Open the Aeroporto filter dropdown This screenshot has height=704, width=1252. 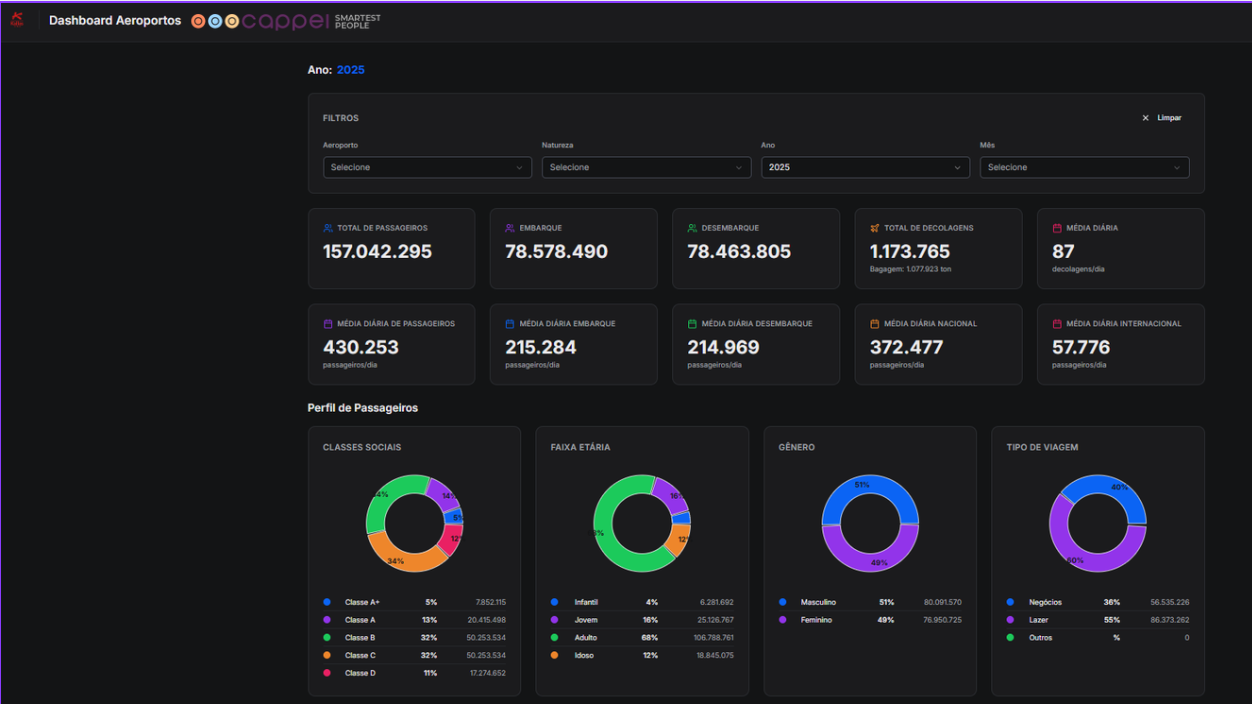click(x=427, y=168)
